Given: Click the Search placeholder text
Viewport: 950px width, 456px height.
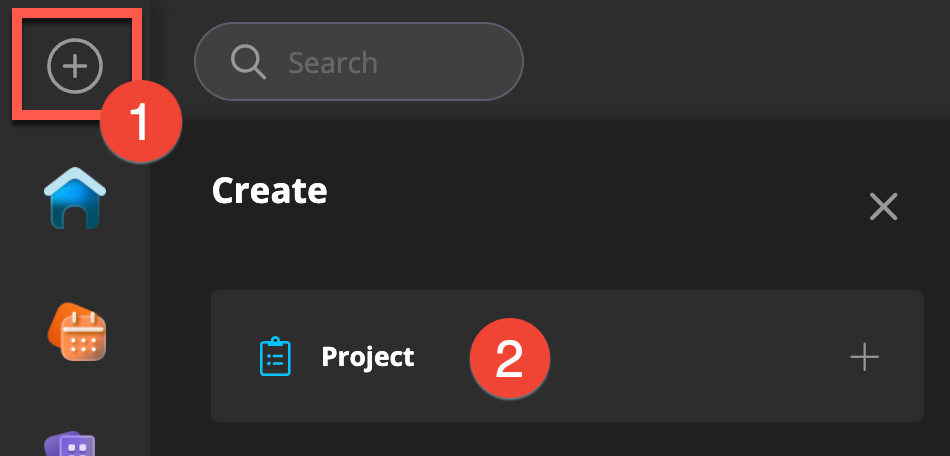Looking at the screenshot, I should tap(333, 63).
